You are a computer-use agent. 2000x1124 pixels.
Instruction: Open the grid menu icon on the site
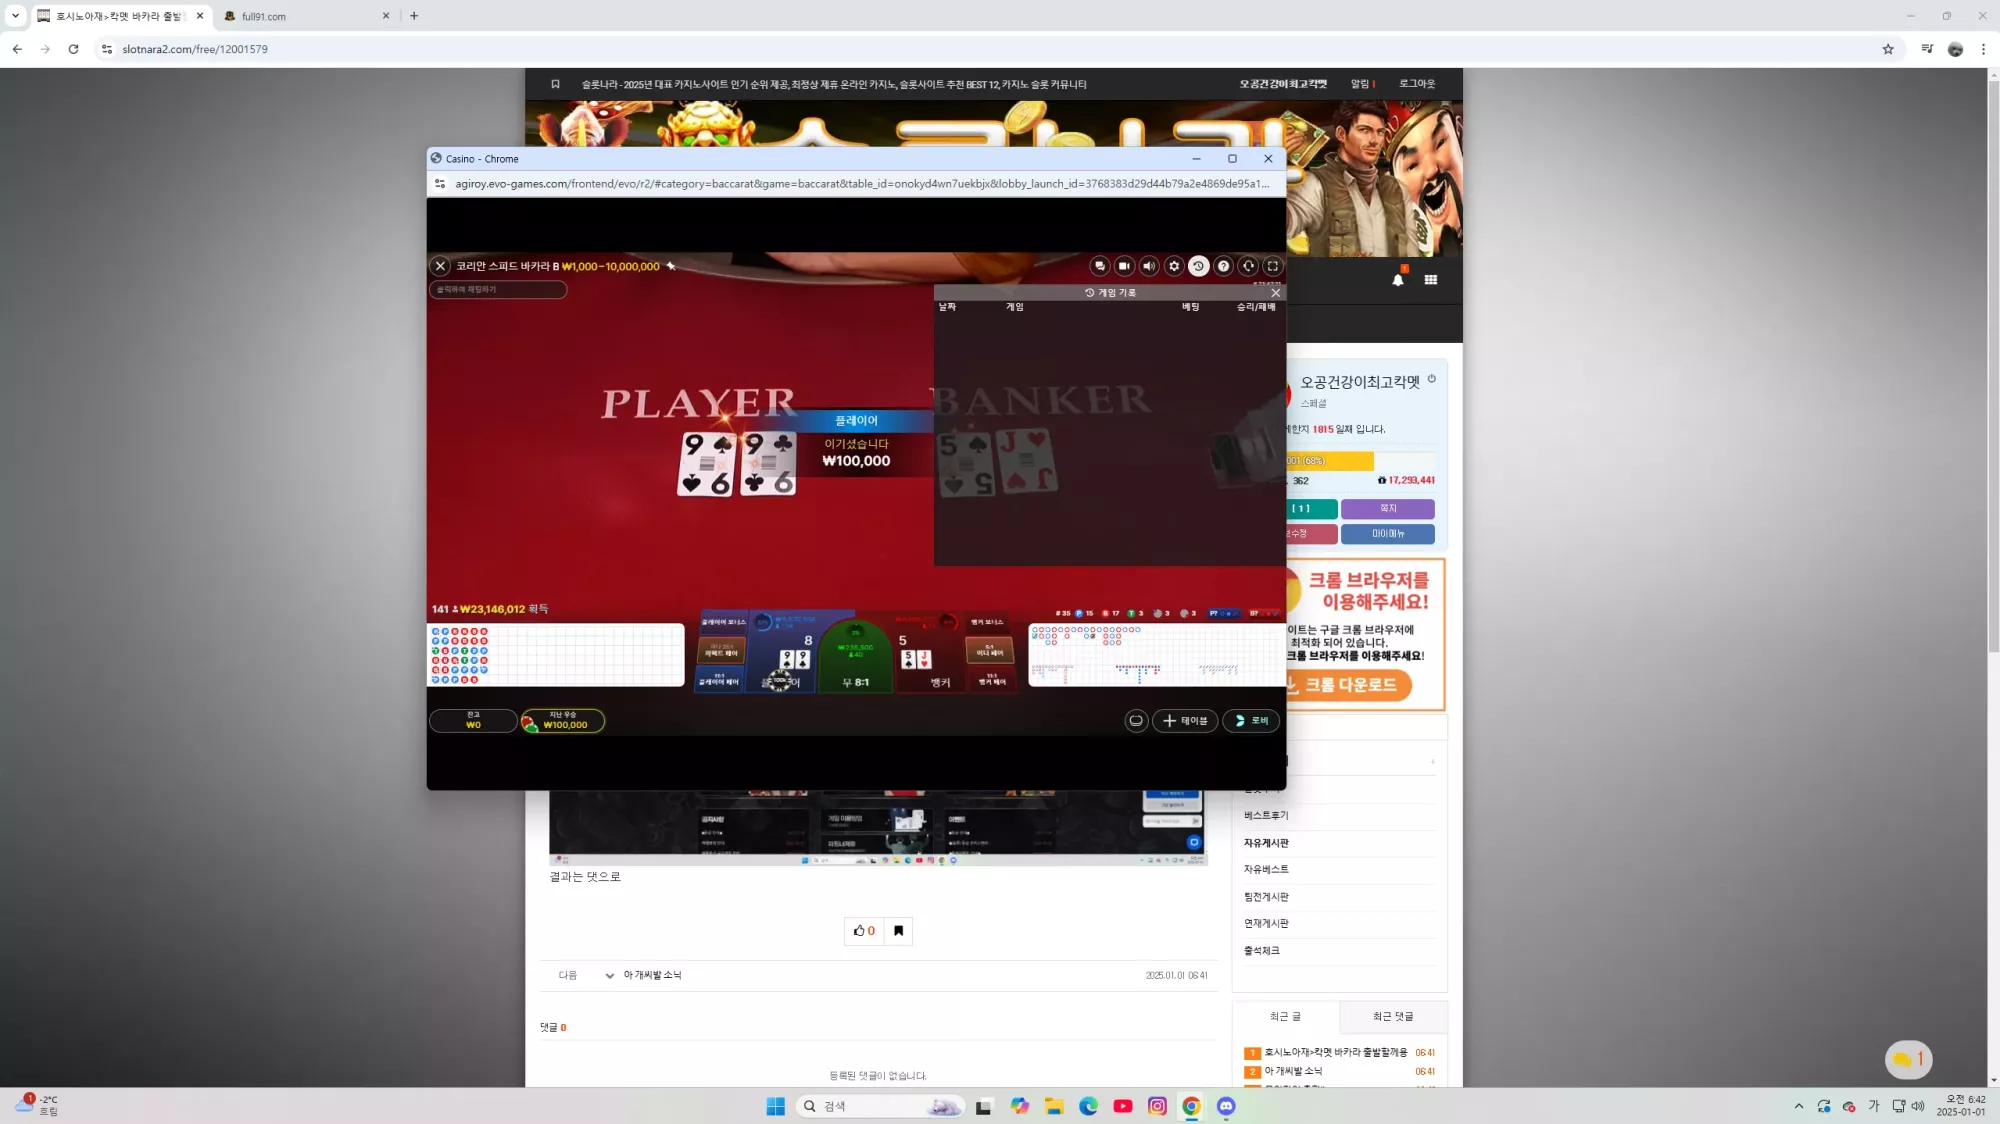pos(1431,280)
